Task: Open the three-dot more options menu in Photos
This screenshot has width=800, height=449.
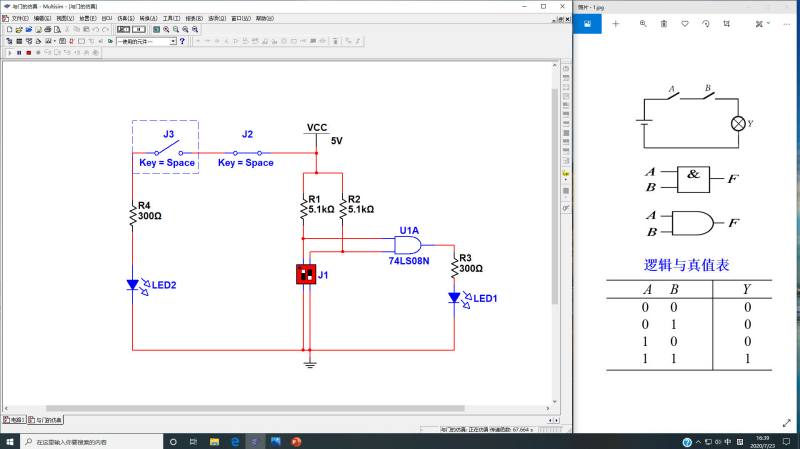Action: pyautogui.click(x=786, y=23)
